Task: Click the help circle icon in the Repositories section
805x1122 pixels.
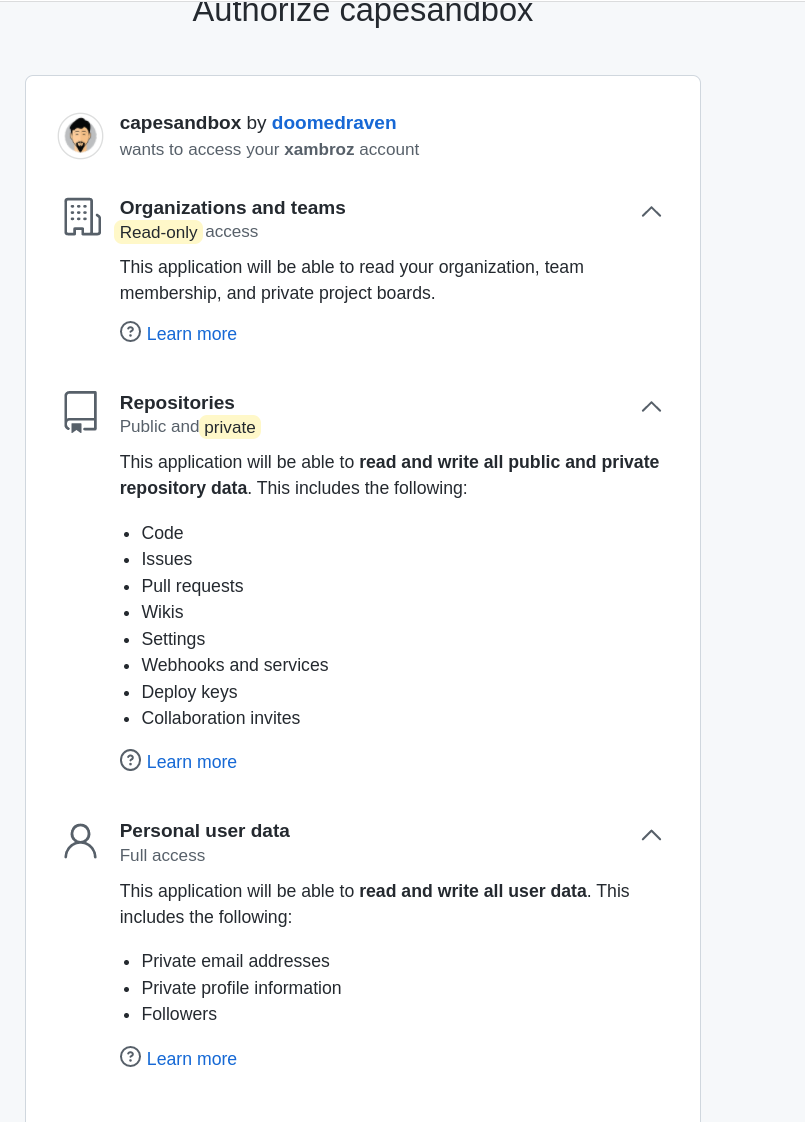Action: click(x=130, y=759)
